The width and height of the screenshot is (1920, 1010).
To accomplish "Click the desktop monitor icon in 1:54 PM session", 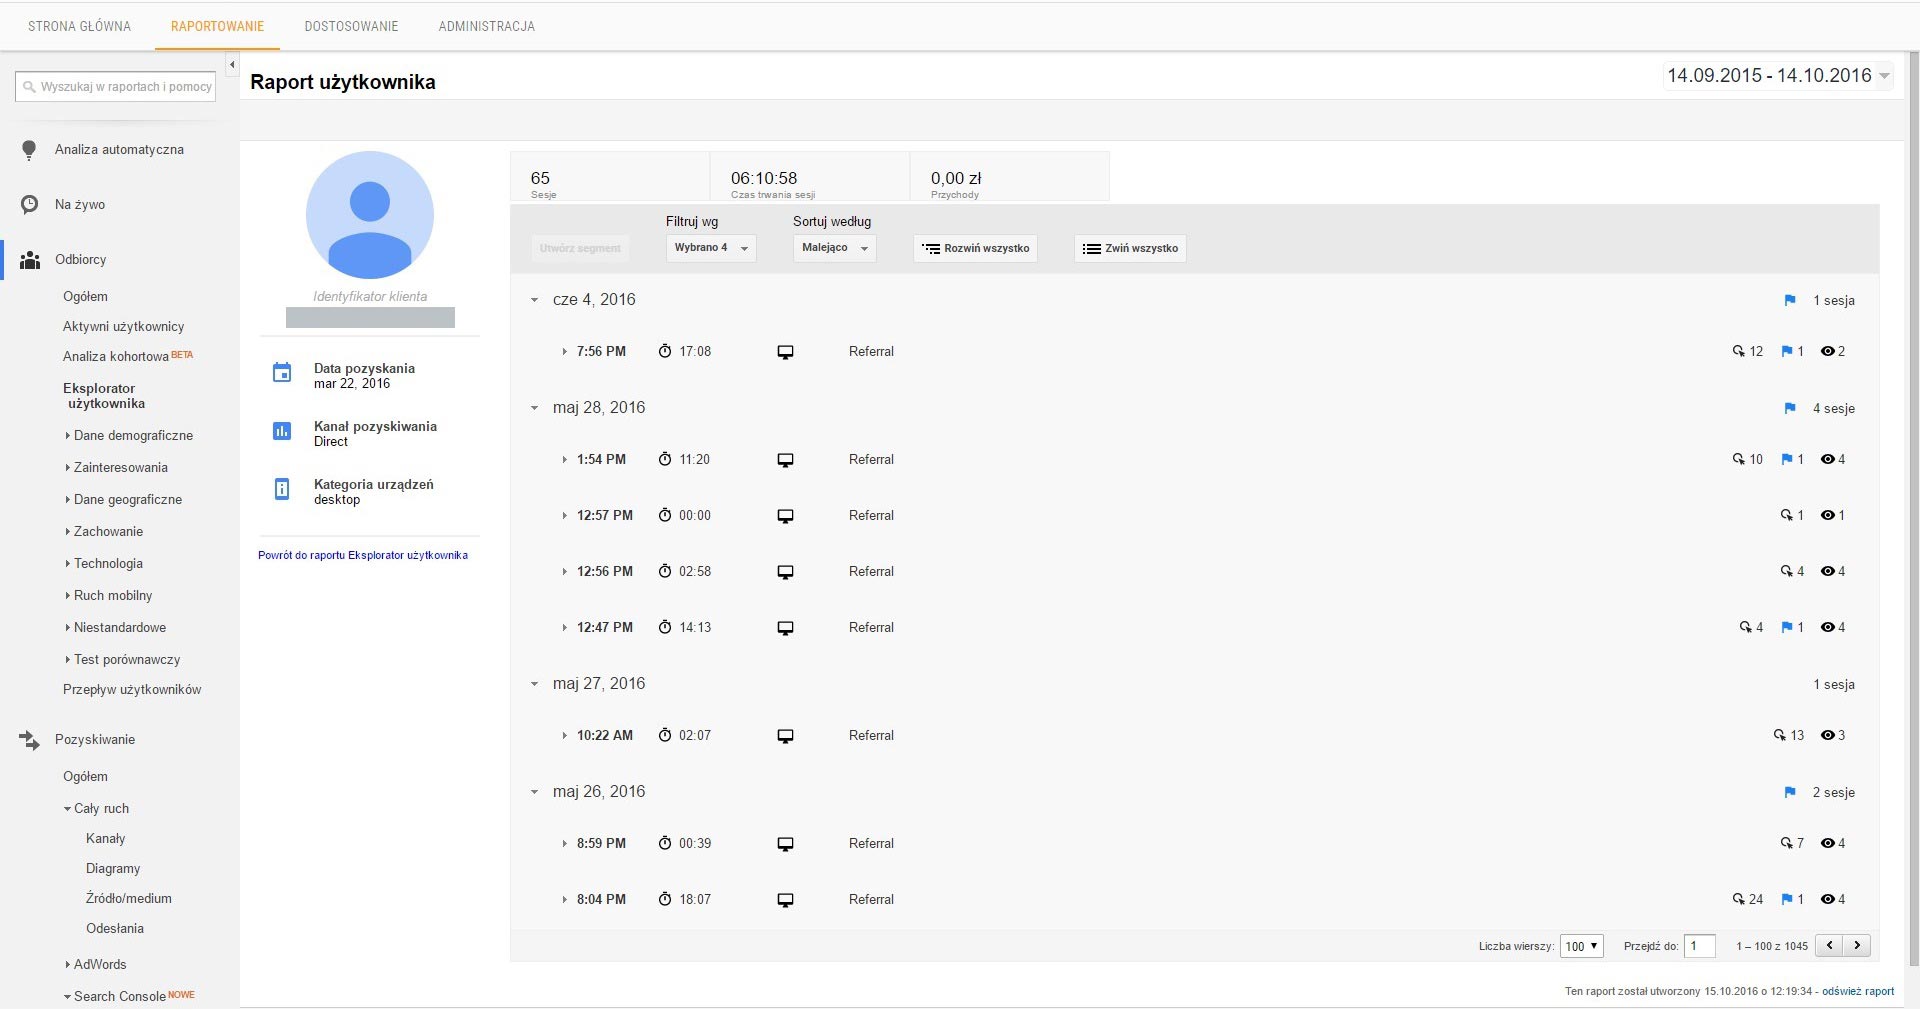I will [786, 460].
